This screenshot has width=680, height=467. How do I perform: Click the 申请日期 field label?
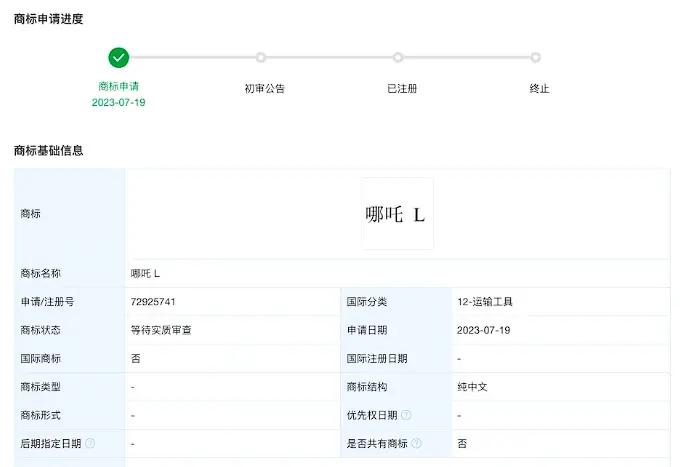pyautogui.click(x=366, y=330)
